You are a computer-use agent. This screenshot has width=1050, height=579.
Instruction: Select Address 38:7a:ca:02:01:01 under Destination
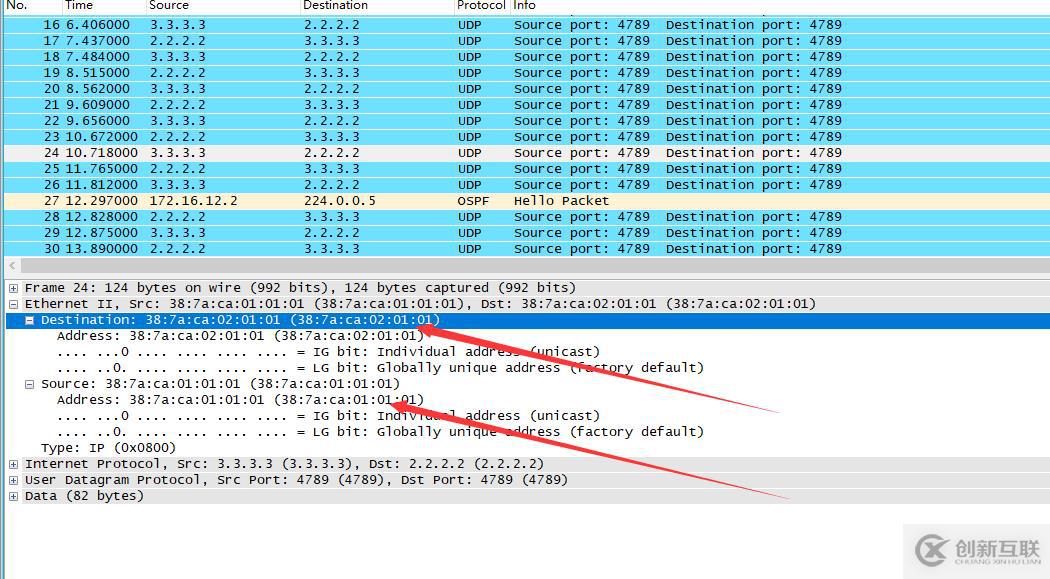pos(240,336)
